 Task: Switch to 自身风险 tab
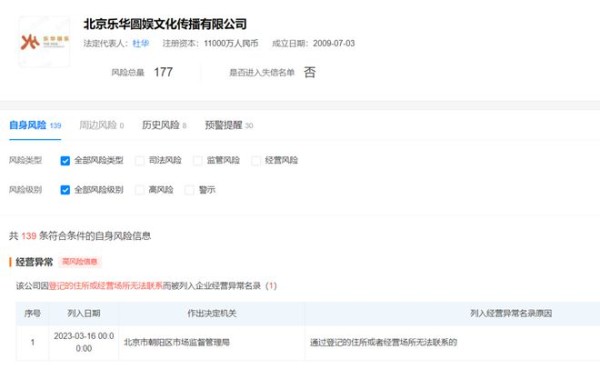35,125
